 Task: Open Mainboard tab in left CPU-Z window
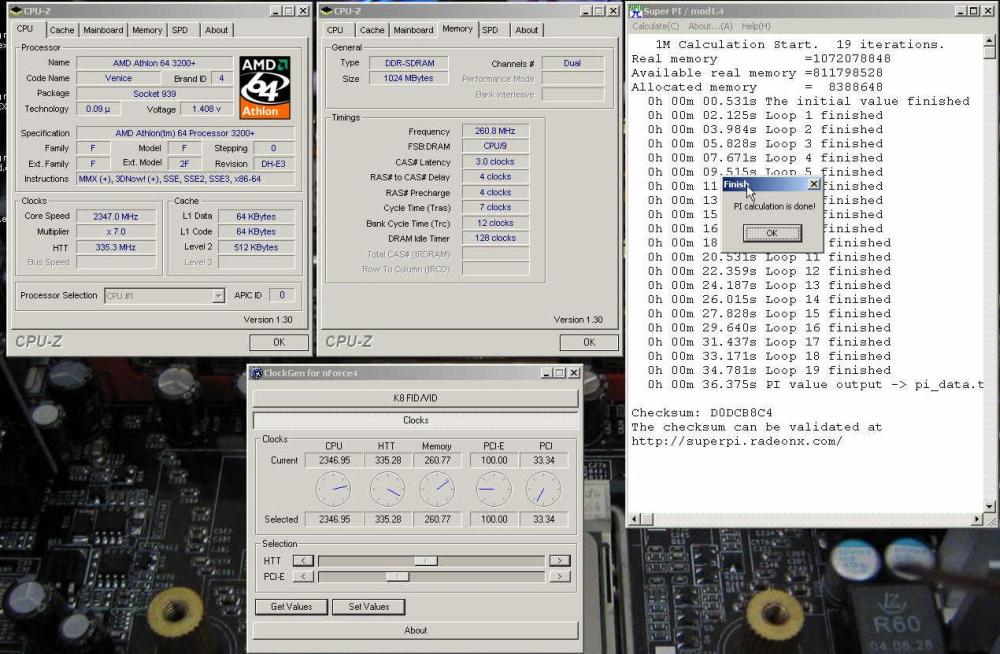click(103, 30)
